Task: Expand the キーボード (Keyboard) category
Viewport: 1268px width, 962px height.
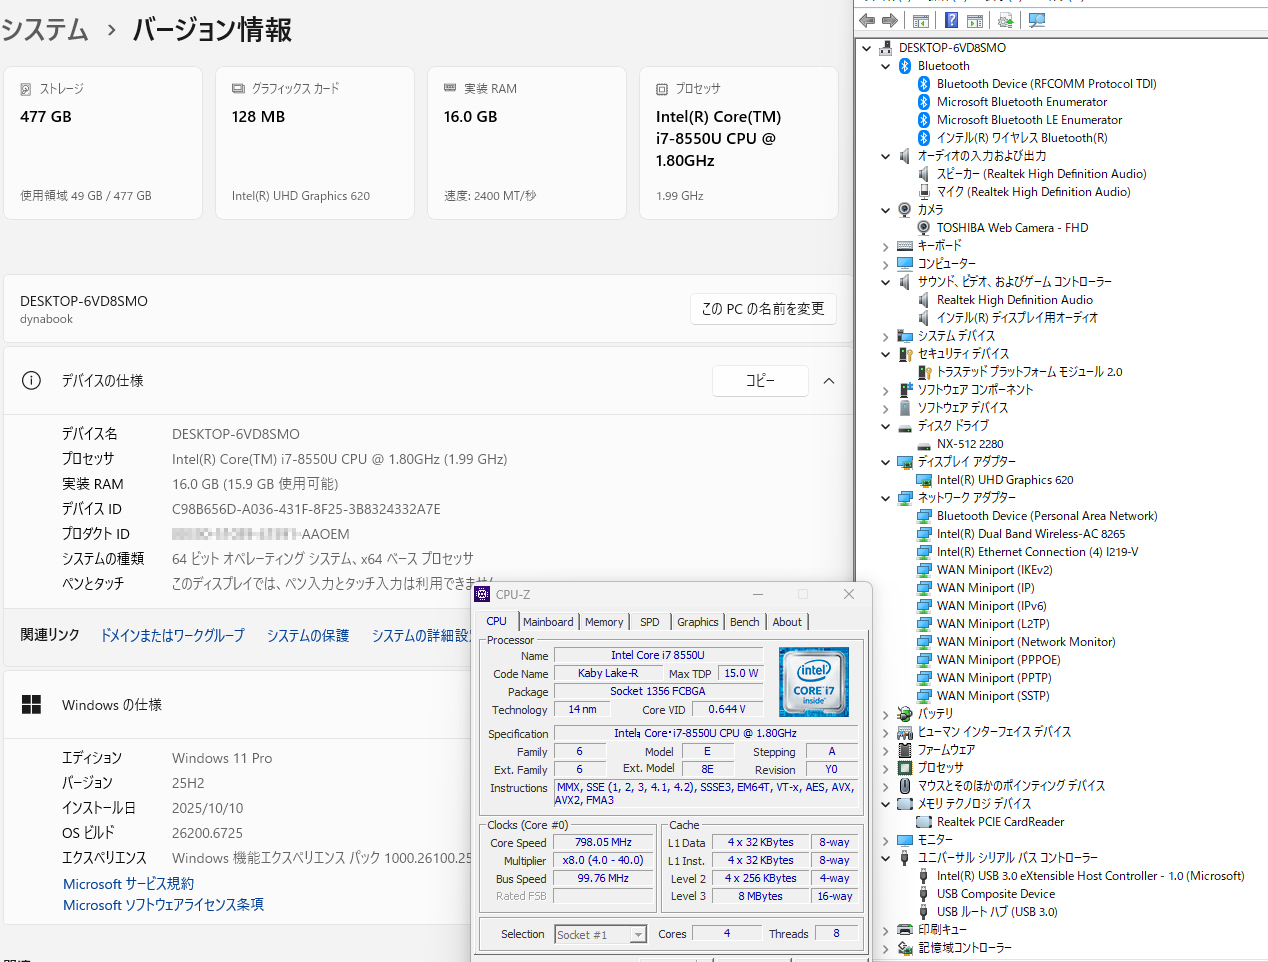Action: (x=886, y=246)
